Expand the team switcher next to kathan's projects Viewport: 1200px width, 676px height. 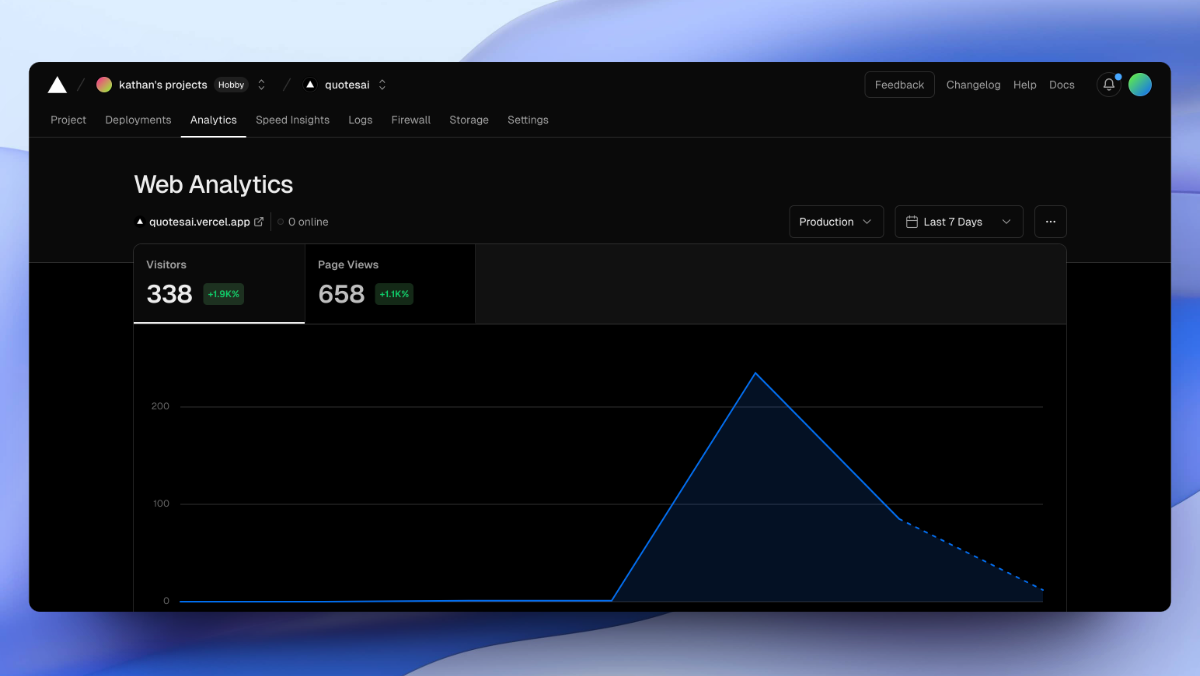pyautogui.click(x=261, y=84)
